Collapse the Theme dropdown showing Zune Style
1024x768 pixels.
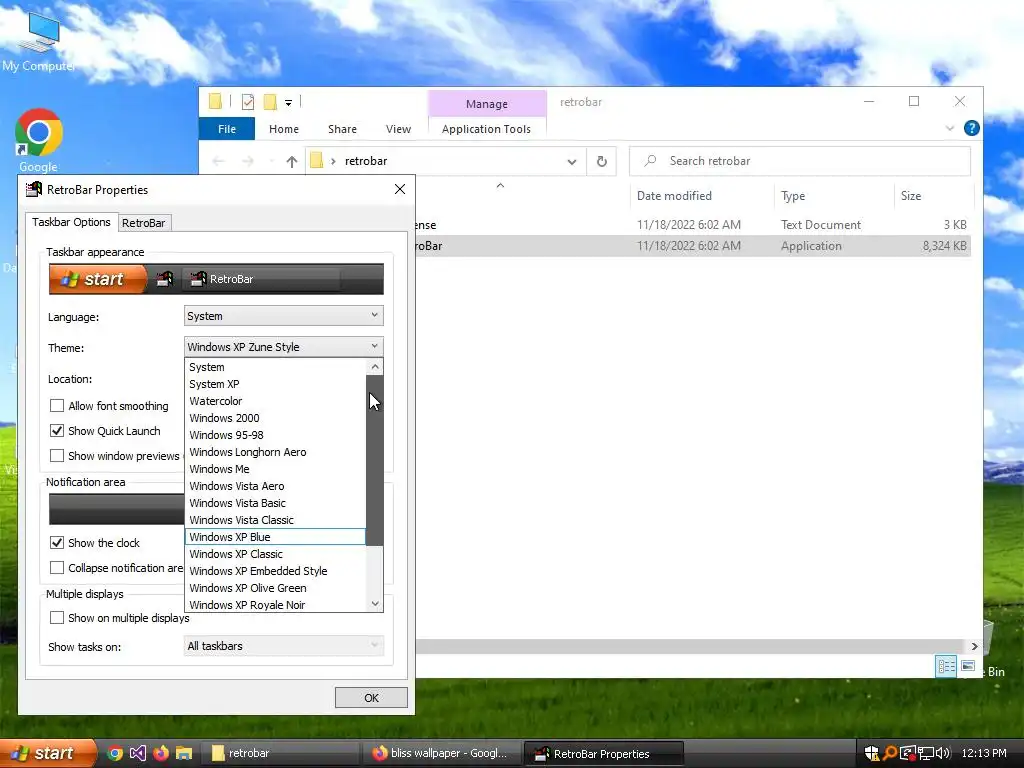pos(283,346)
